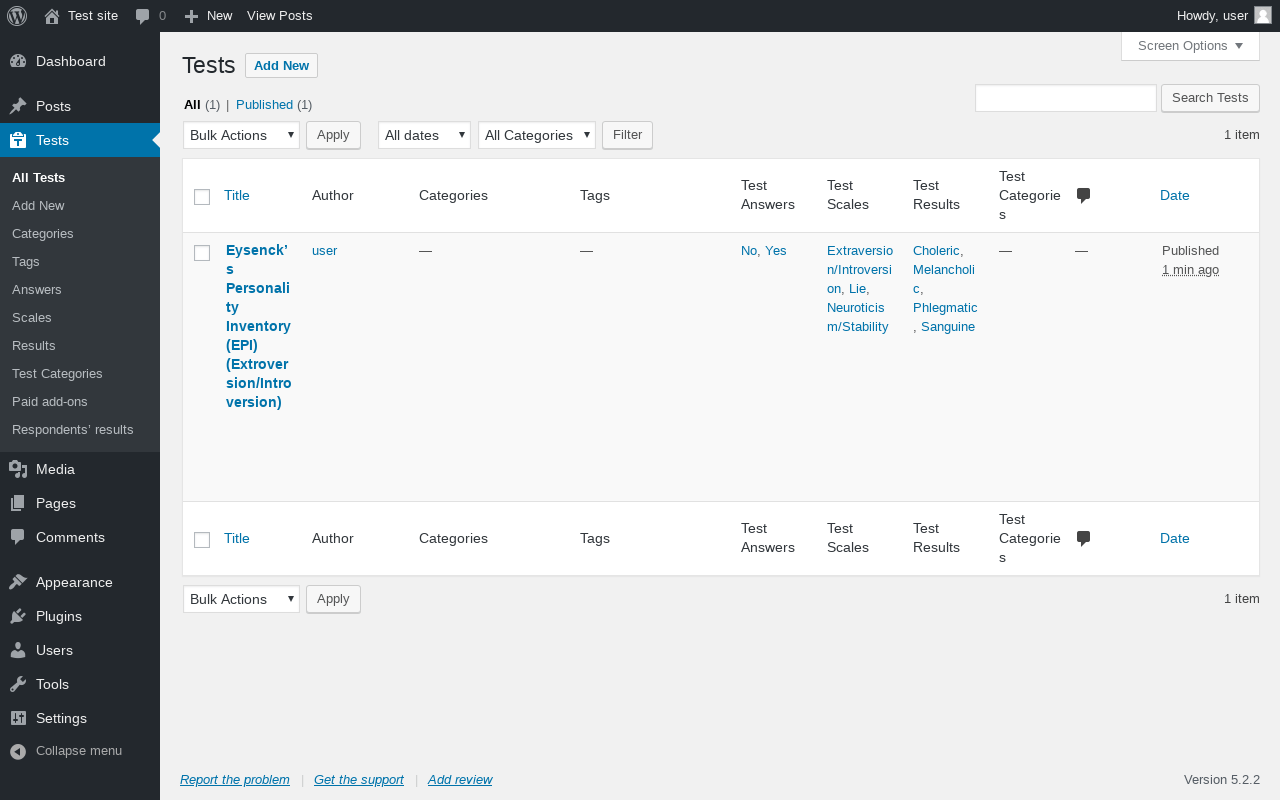
Task: Click Get the support footer link
Action: [x=359, y=779]
